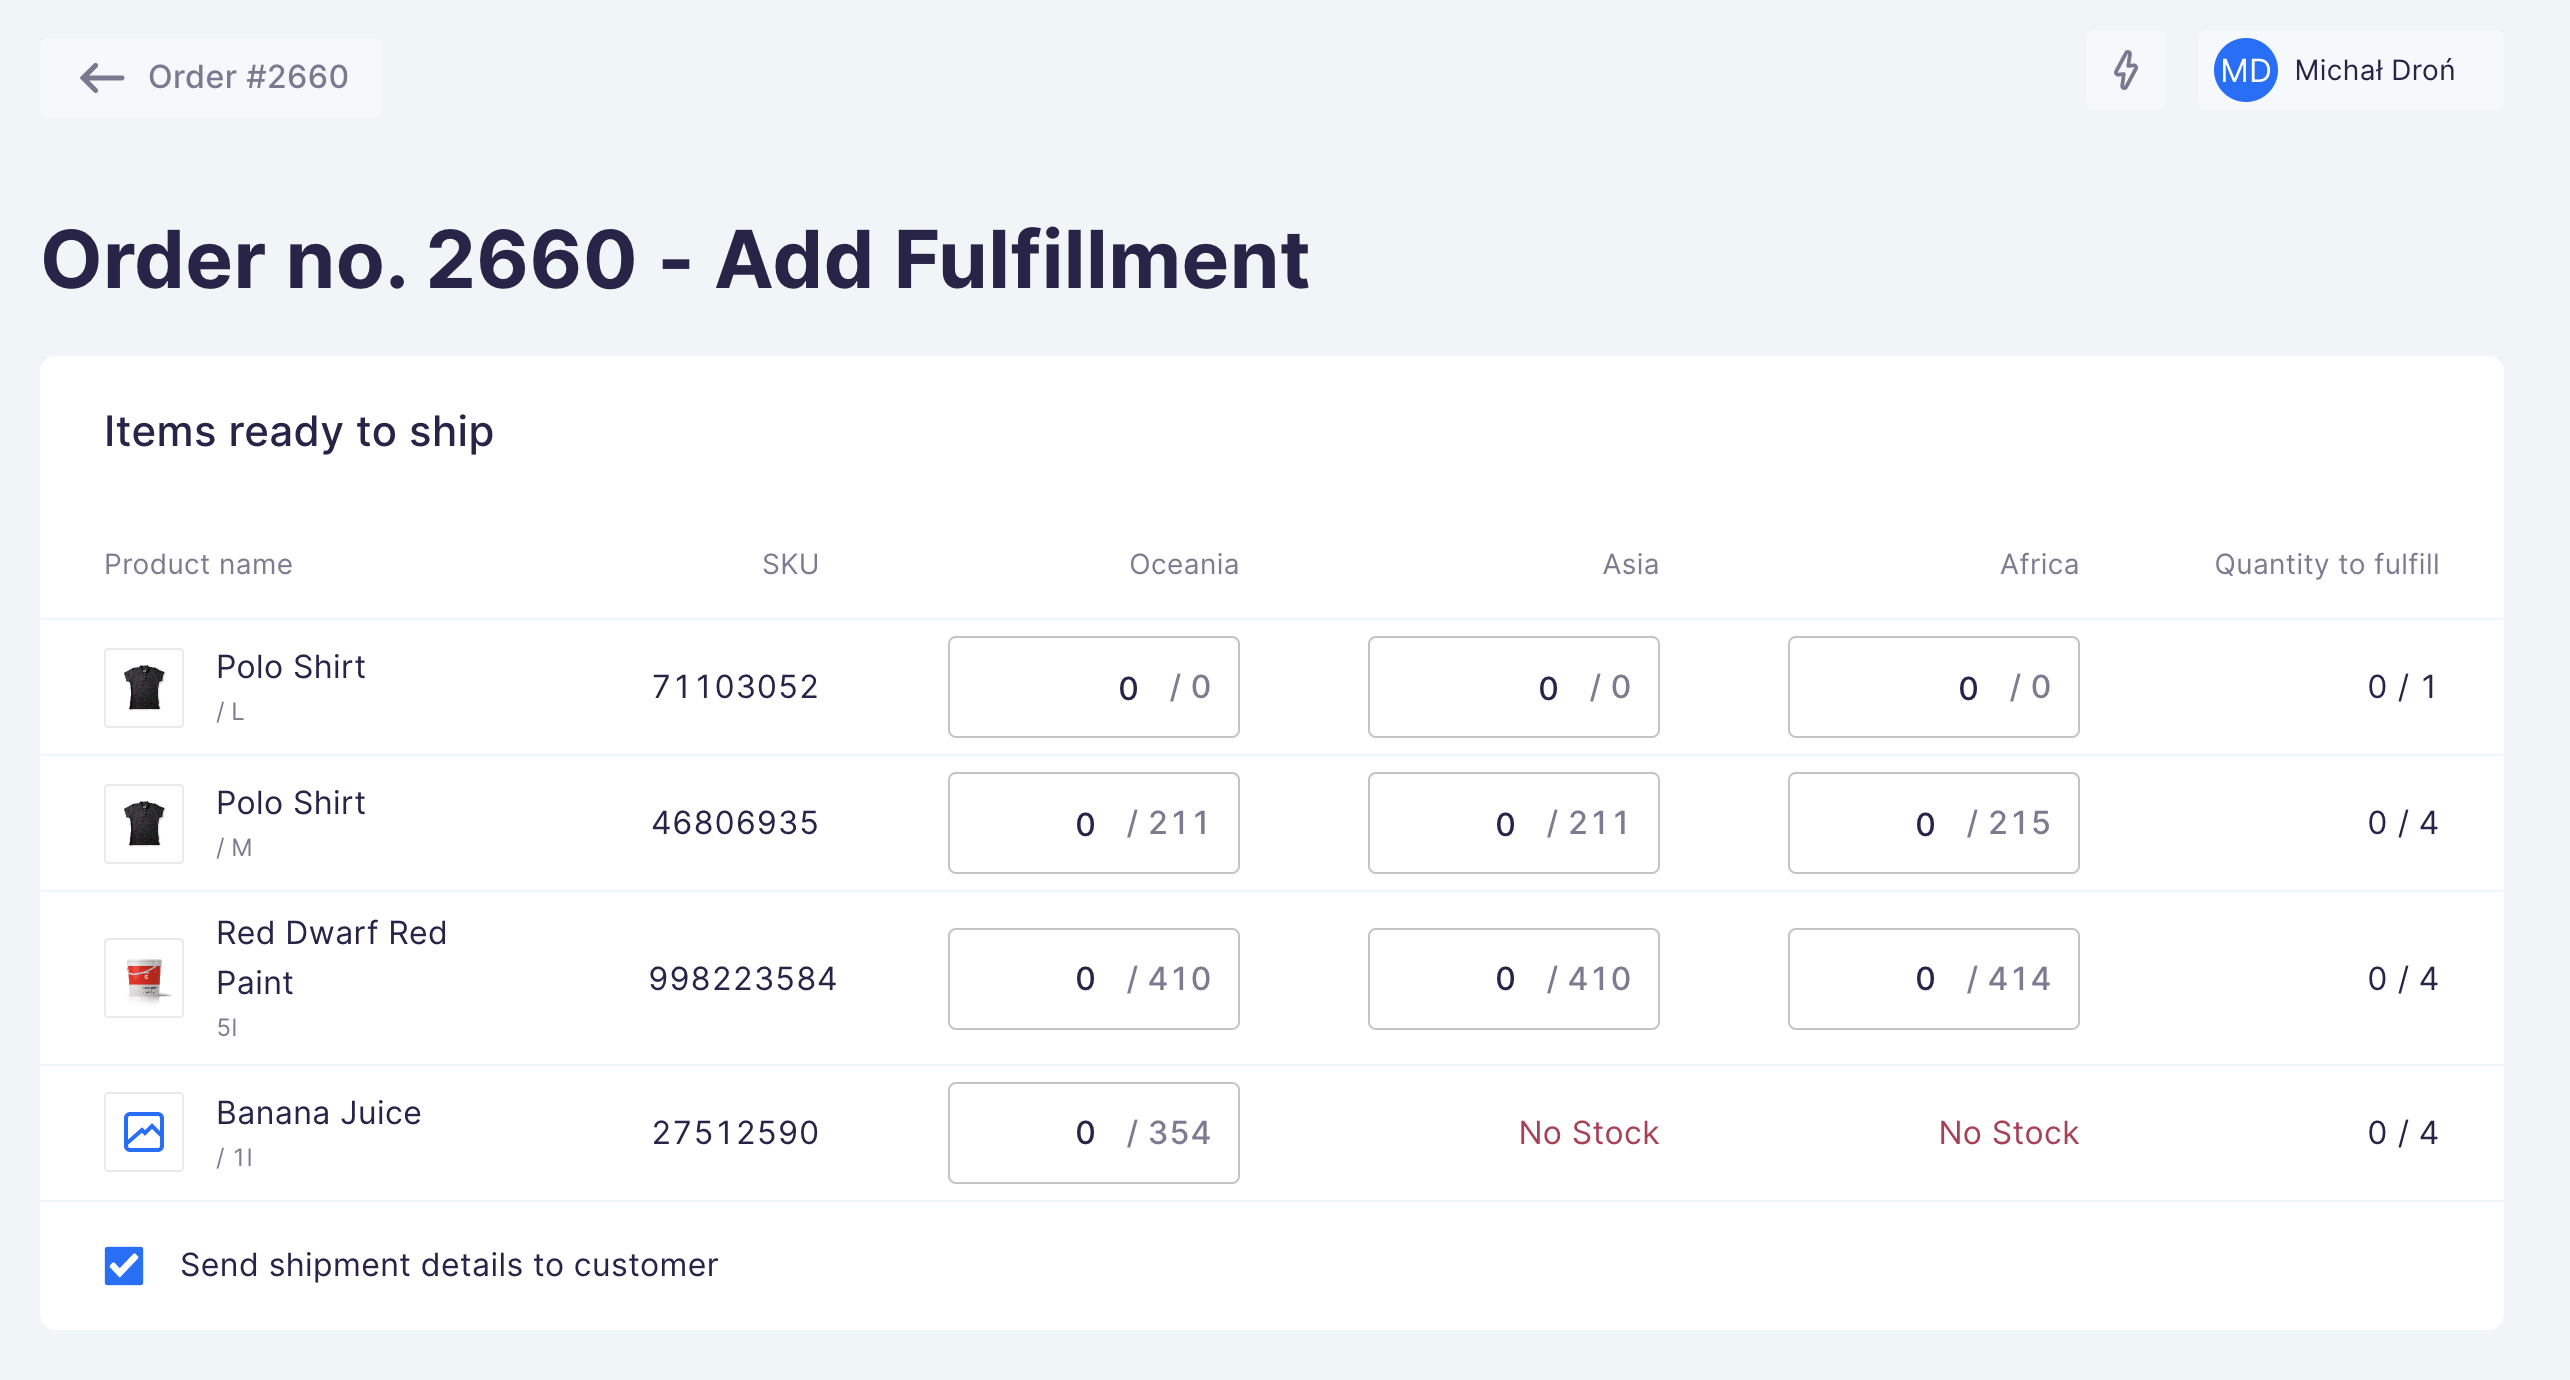Click the Banana Juice image placeholder icon
This screenshot has width=2570, height=1380.
[143, 1132]
